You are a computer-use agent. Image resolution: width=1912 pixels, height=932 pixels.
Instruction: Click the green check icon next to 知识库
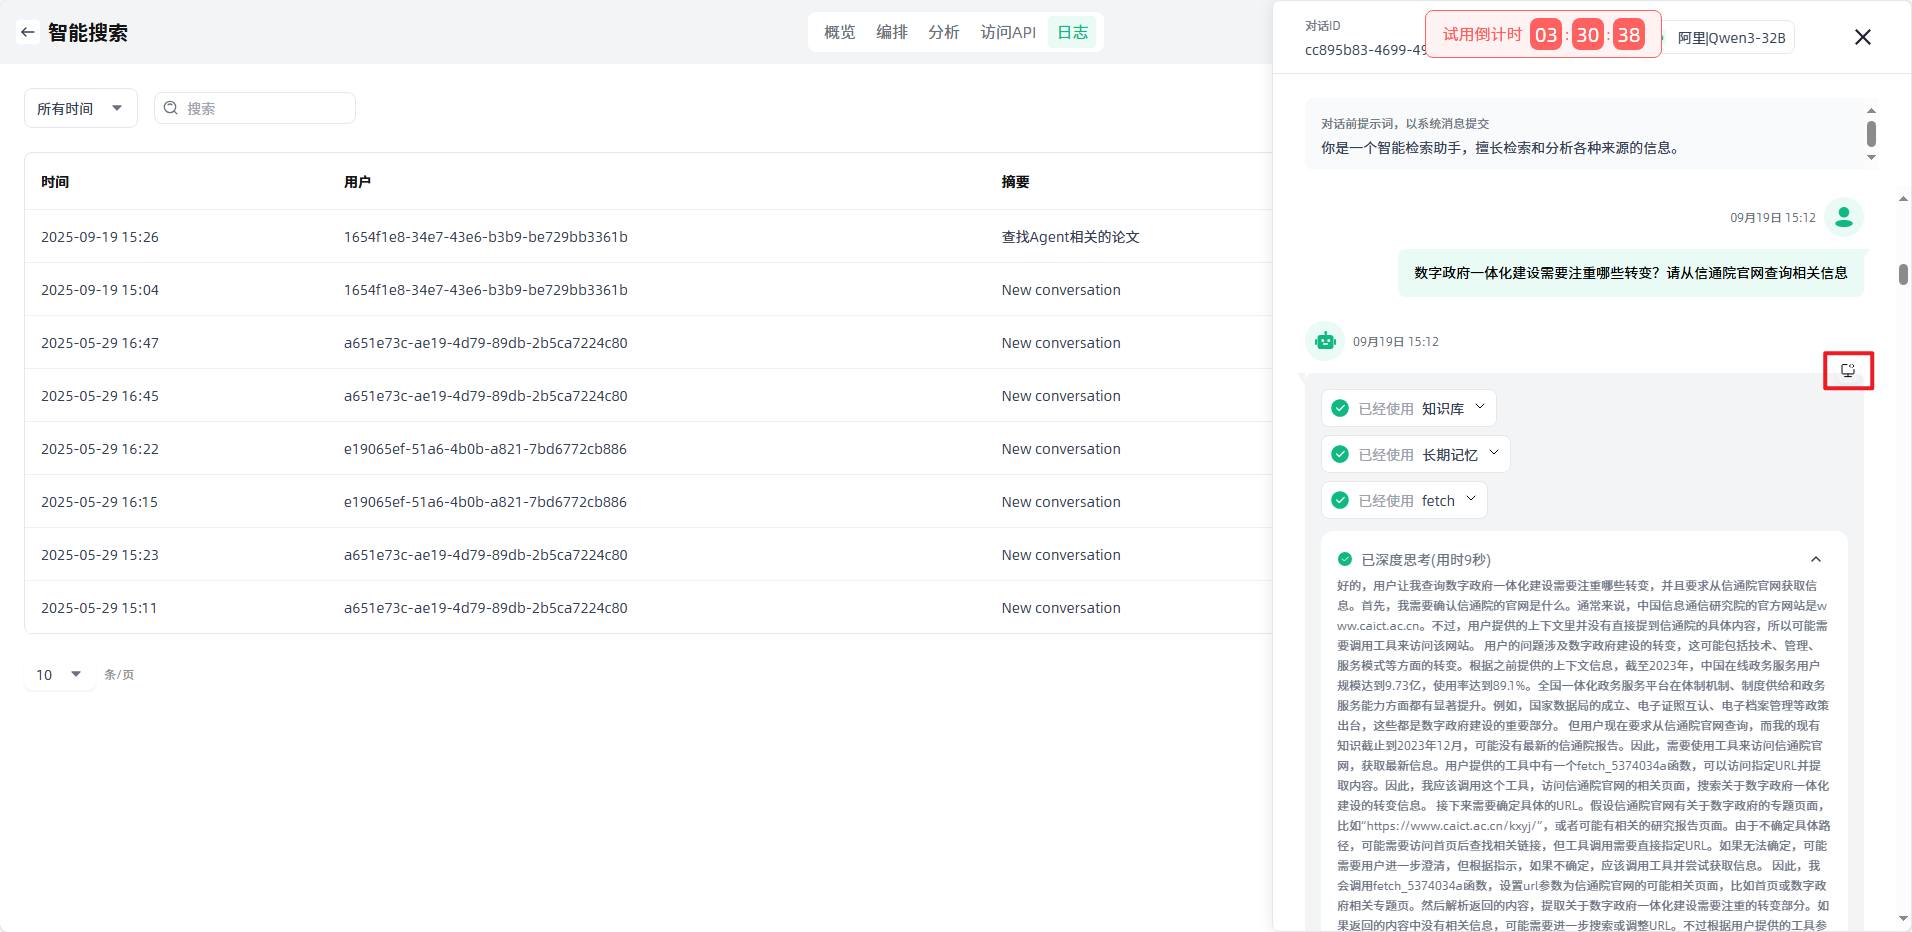[x=1340, y=408]
